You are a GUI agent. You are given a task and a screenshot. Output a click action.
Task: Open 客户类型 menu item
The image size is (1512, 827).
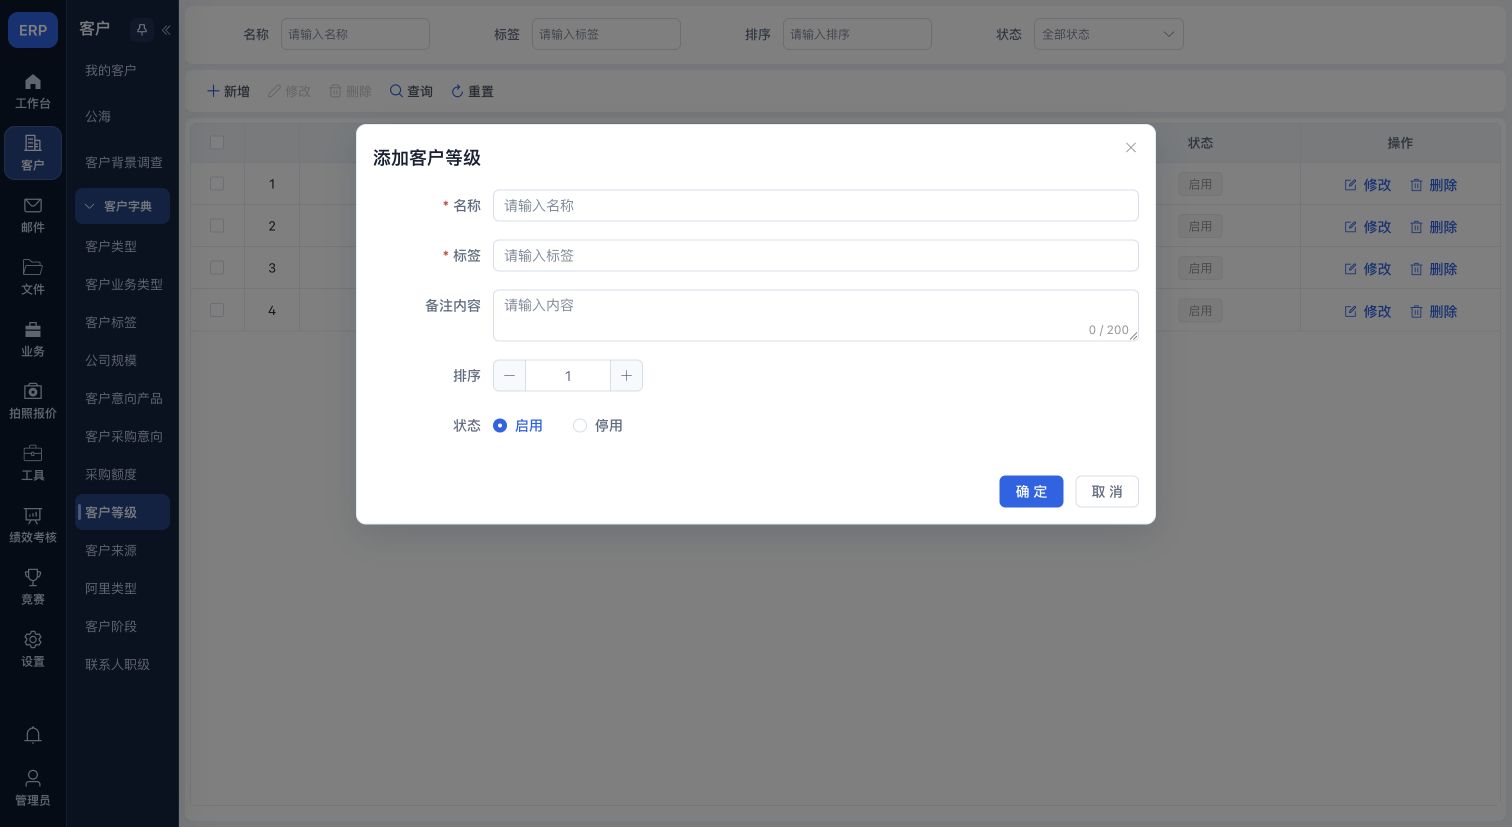111,247
